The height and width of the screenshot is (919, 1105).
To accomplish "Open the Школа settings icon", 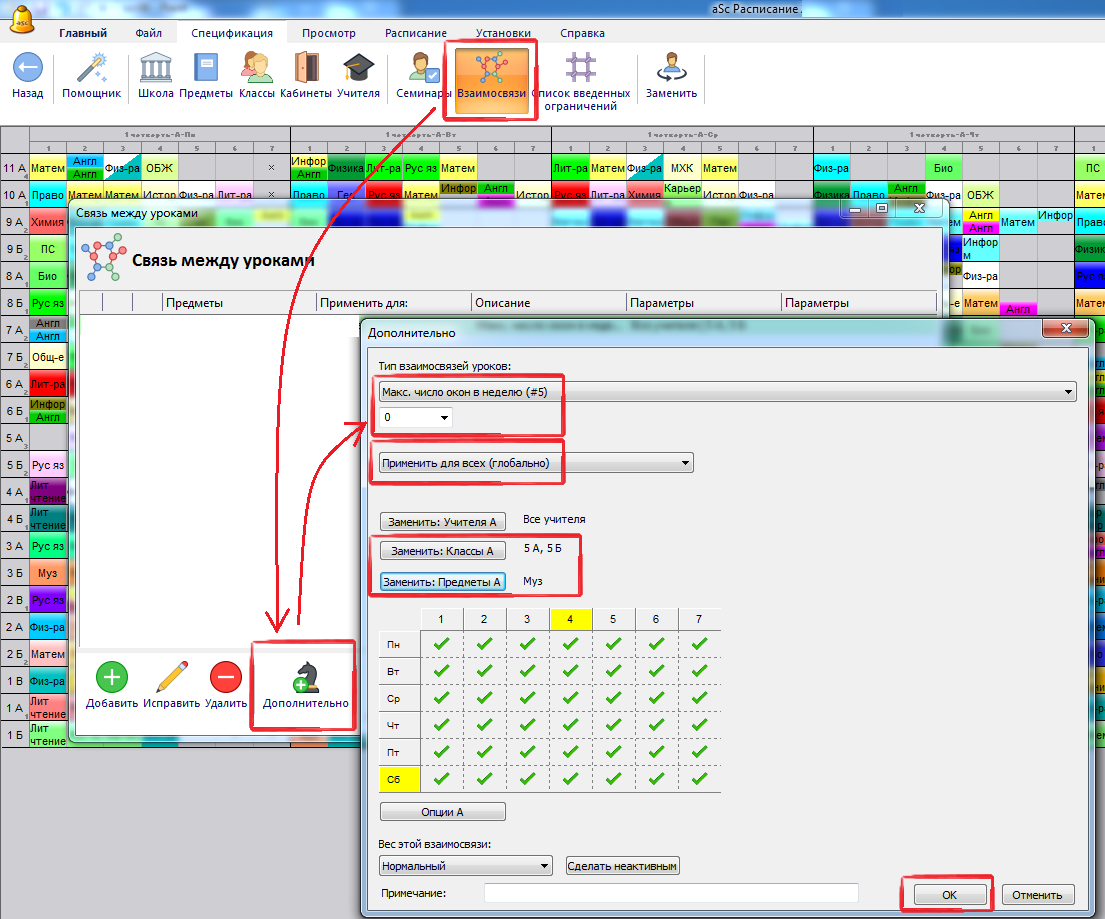I will (x=155, y=68).
